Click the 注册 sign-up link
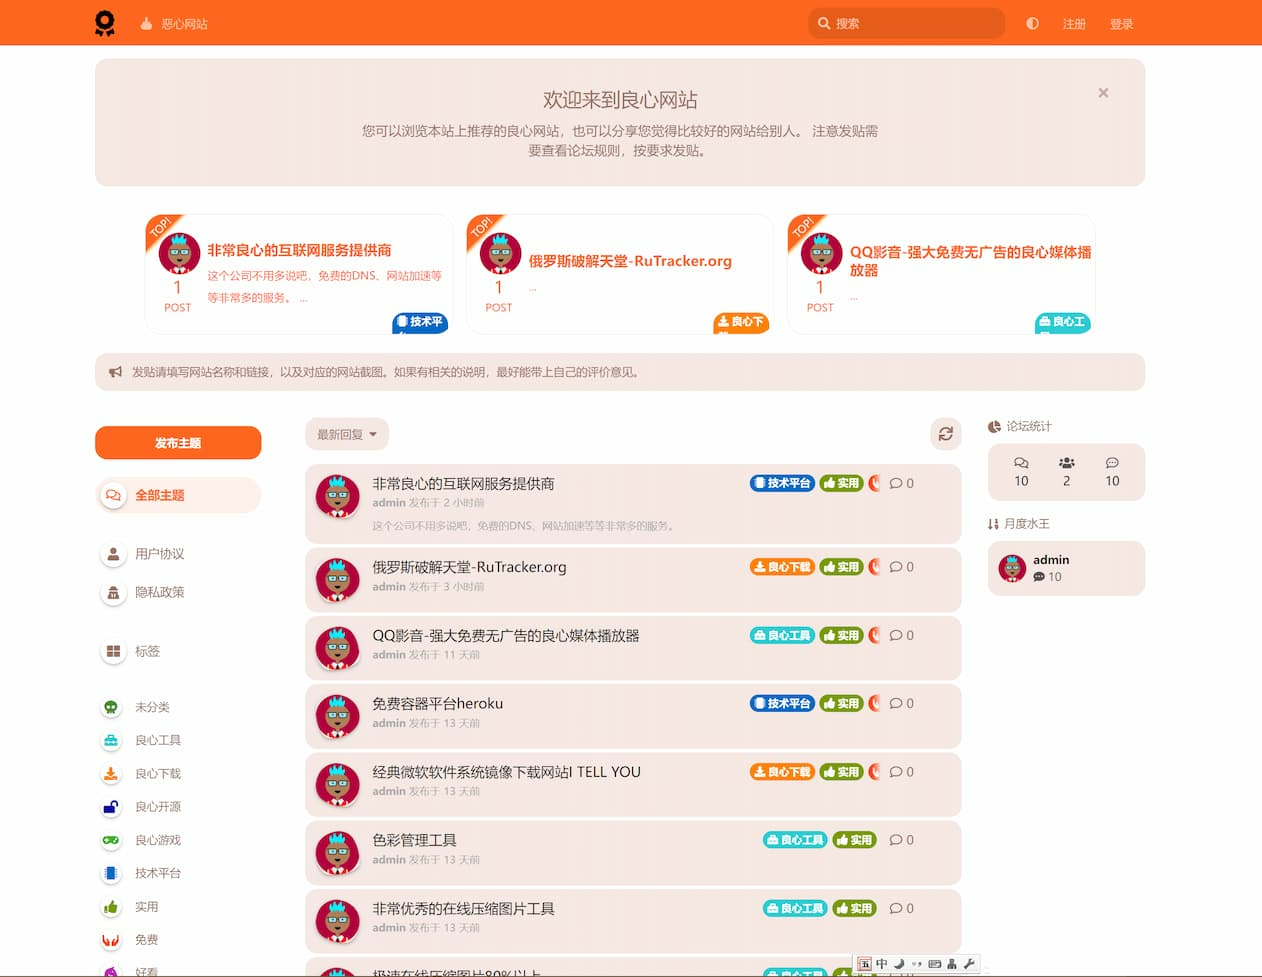The width and height of the screenshot is (1262, 977). coord(1074,24)
